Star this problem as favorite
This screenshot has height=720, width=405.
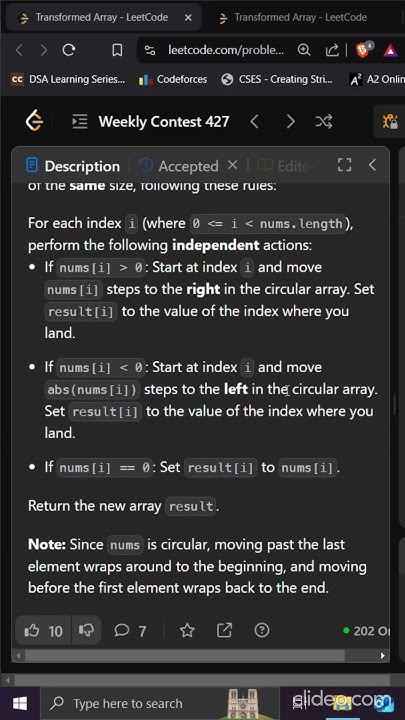[187, 631]
